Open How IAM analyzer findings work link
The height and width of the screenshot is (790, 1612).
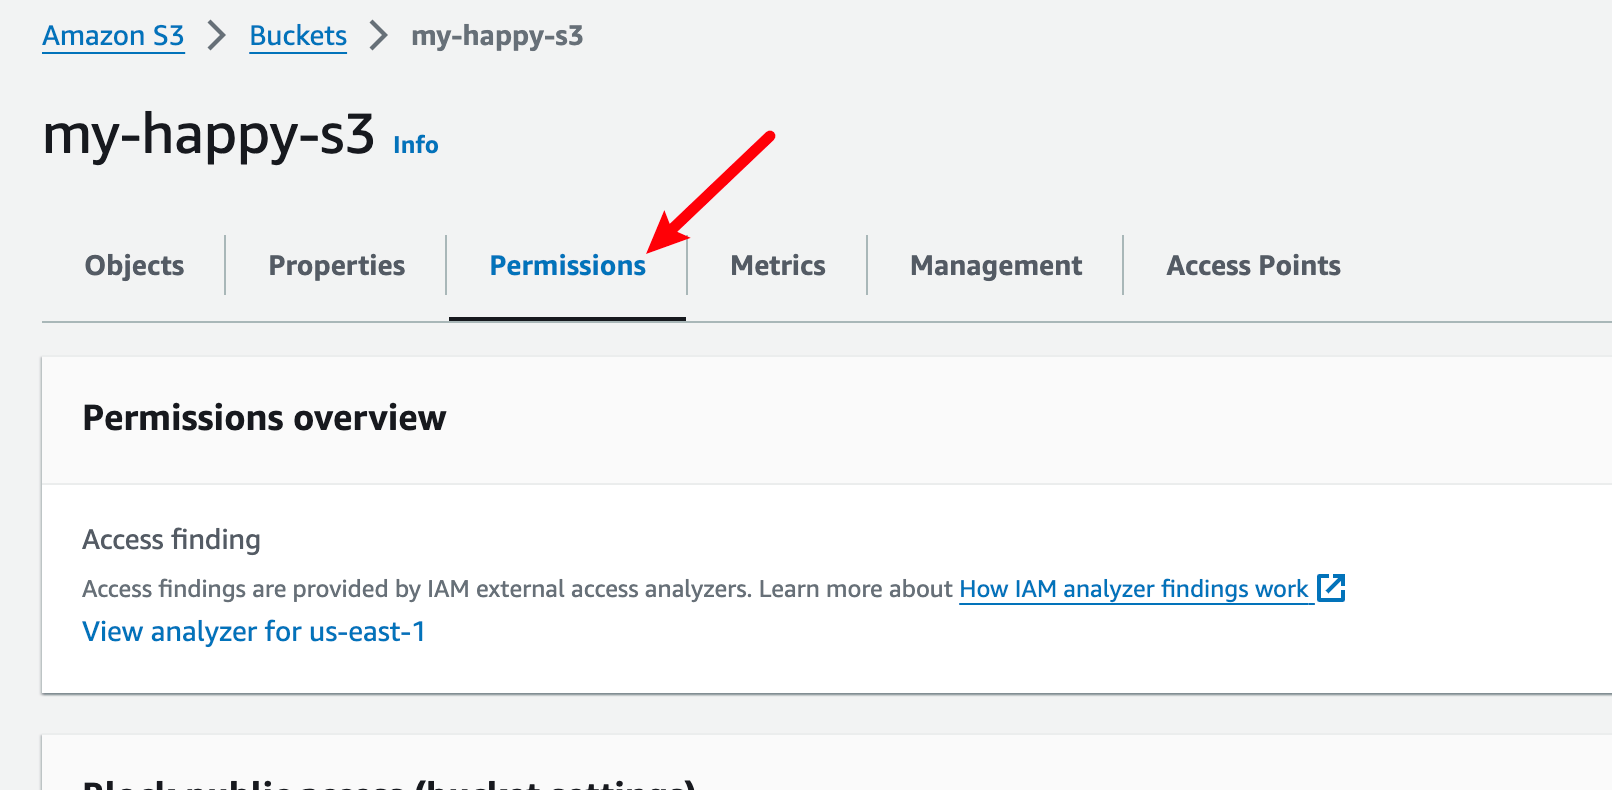pyautogui.click(x=1134, y=589)
